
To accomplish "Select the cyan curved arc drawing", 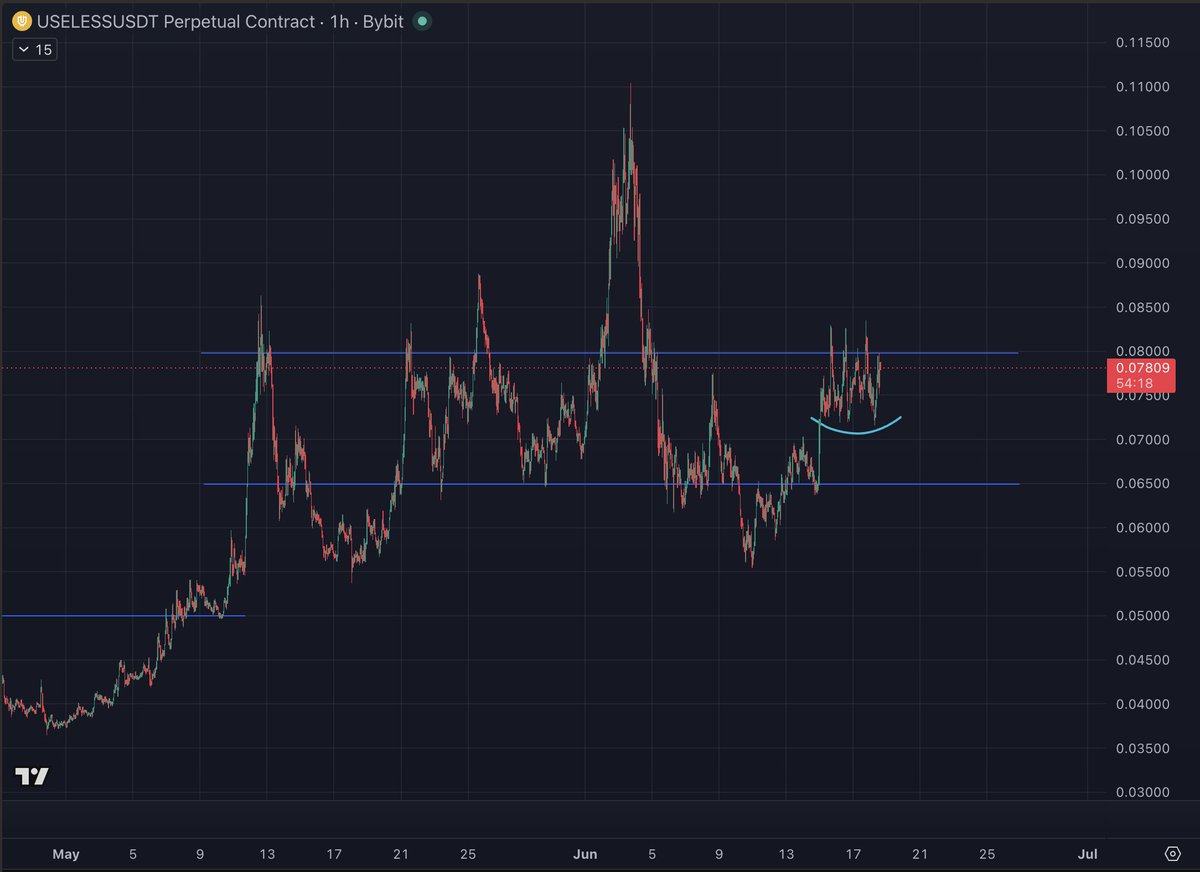I will click(x=856, y=431).
